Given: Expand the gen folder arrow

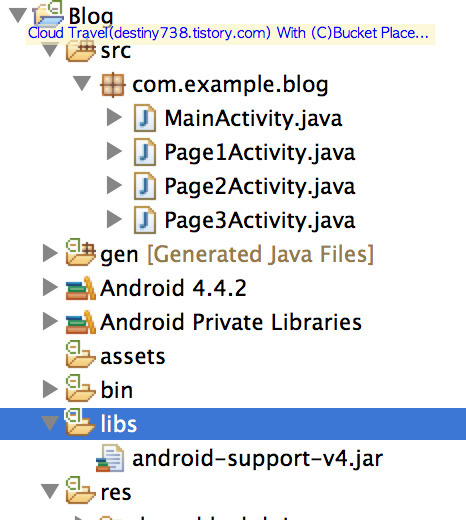Looking at the screenshot, I should [50, 253].
